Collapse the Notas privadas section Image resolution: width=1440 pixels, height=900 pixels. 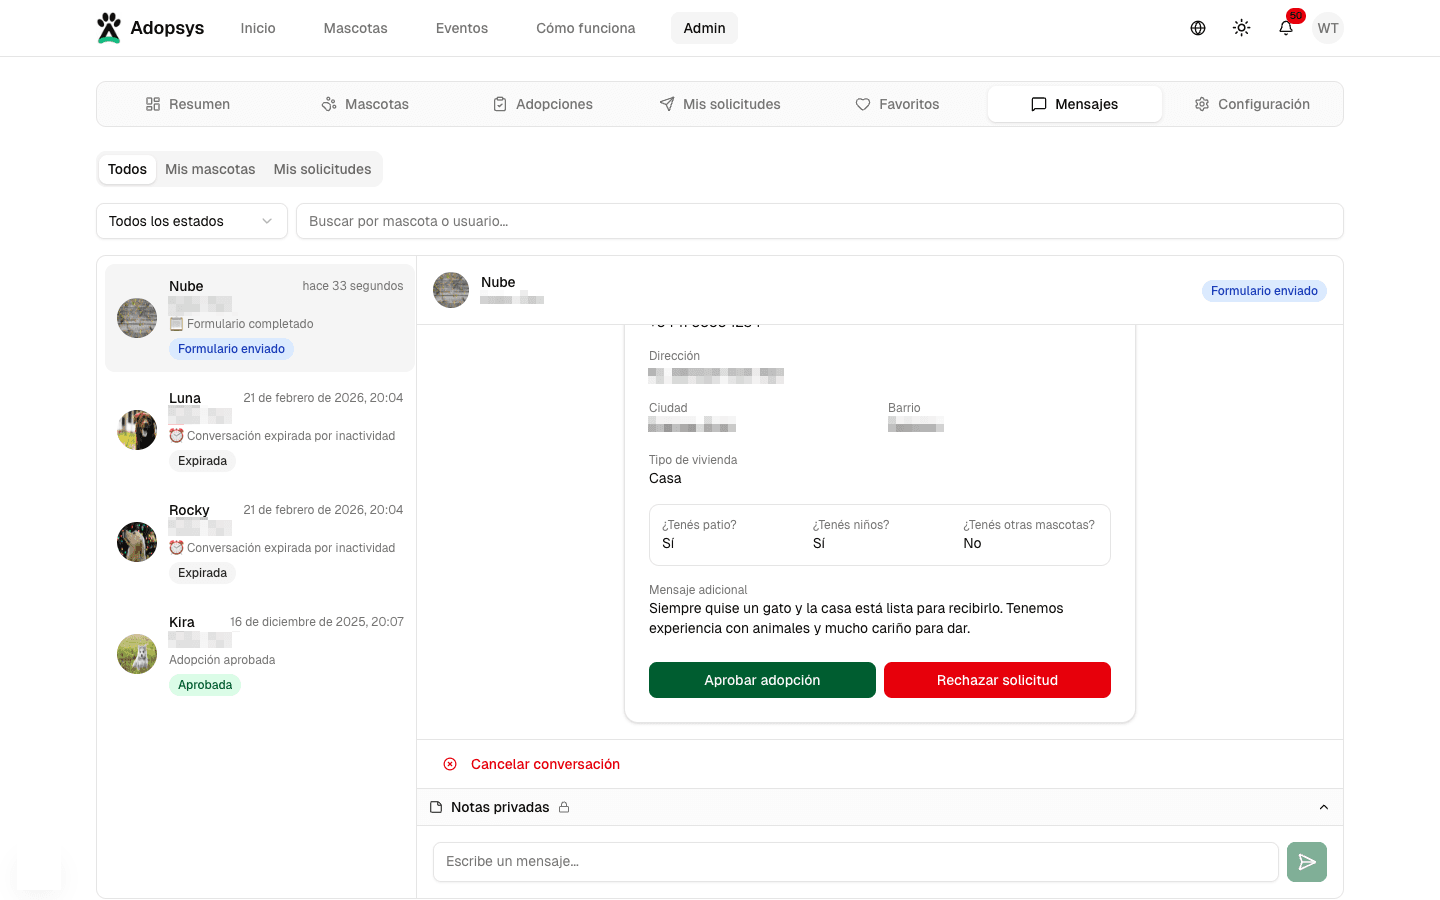pos(1324,807)
